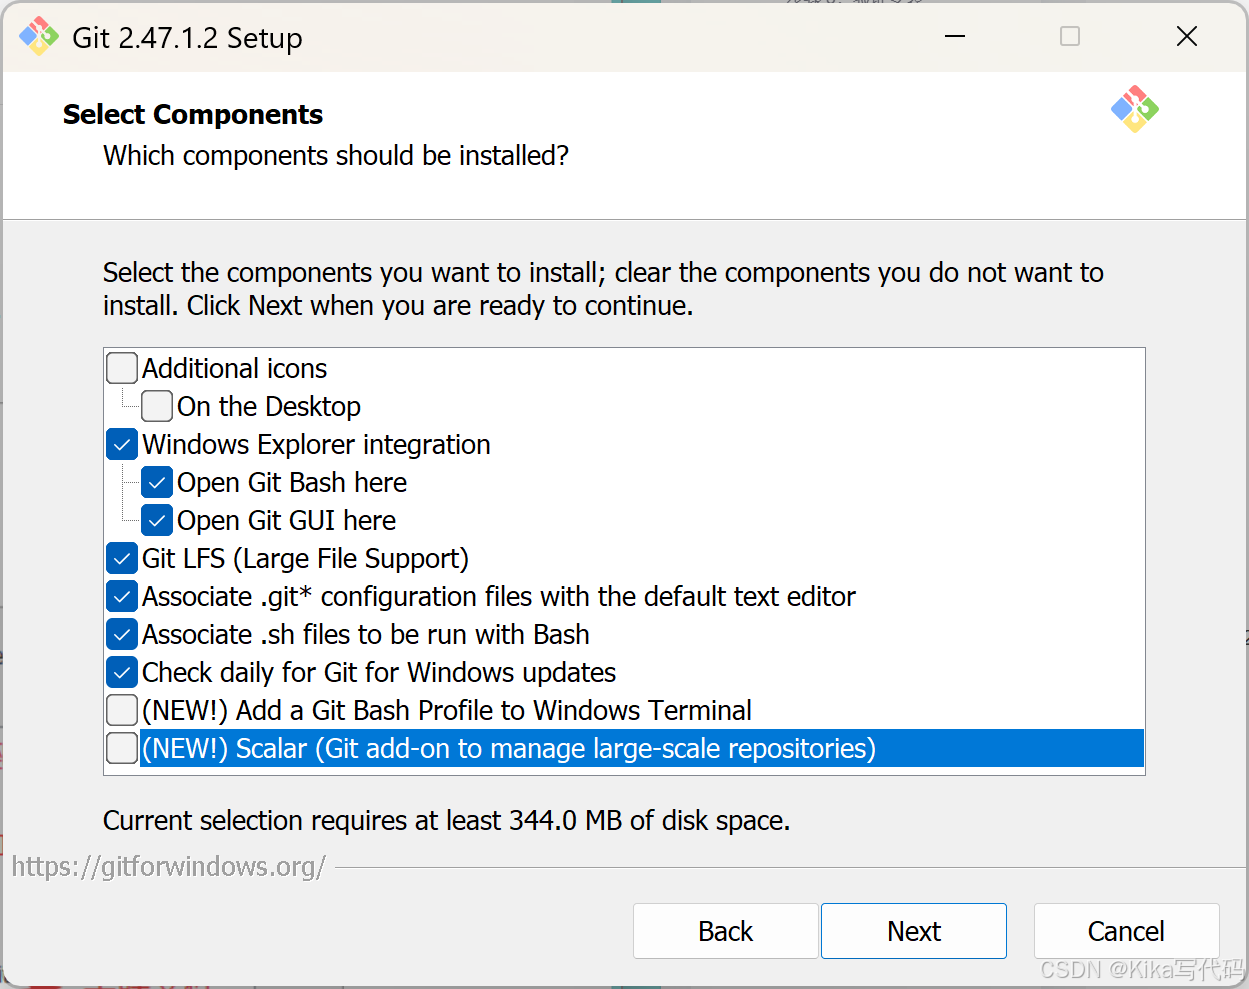Select the Open Git Bash here label
The width and height of the screenshot is (1249, 989).
coord(292,482)
